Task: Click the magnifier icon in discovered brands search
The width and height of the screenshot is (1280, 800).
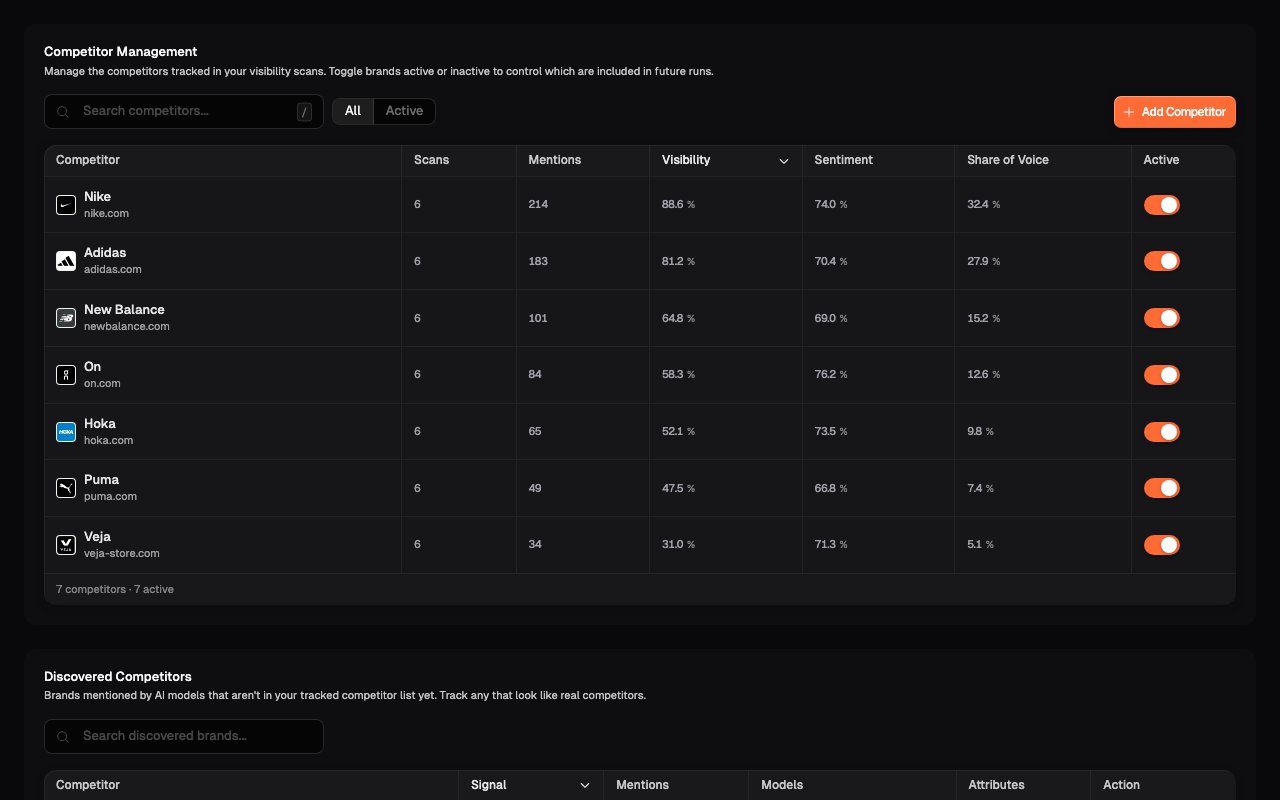Action: (x=63, y=737)
